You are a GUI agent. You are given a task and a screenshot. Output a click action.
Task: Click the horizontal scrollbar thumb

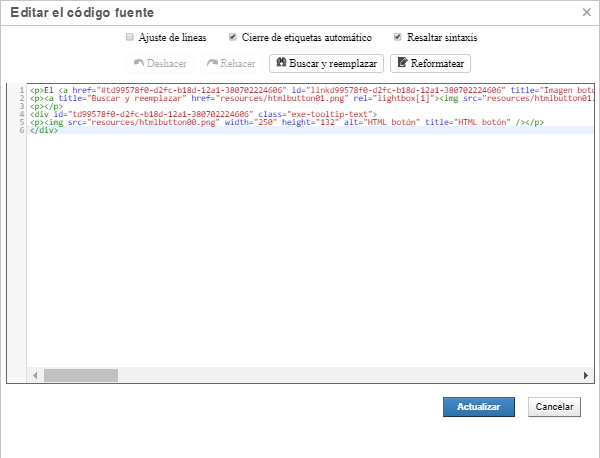click(x=81, y=375)
